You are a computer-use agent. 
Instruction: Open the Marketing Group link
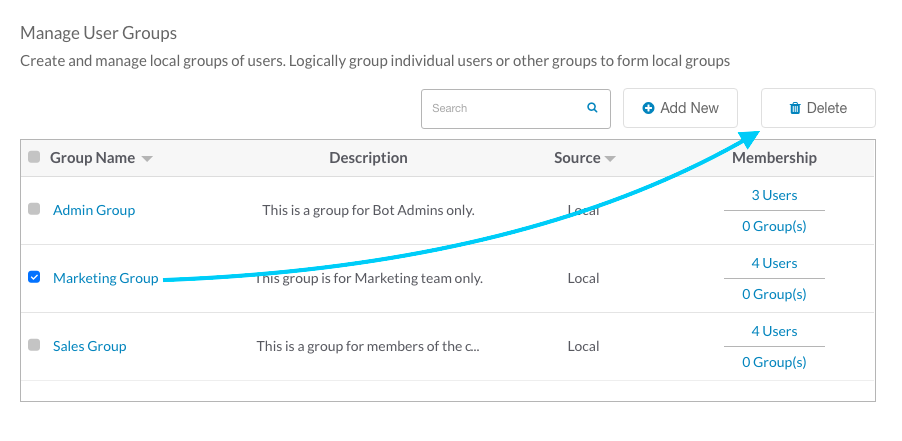(x=105, y=278)
